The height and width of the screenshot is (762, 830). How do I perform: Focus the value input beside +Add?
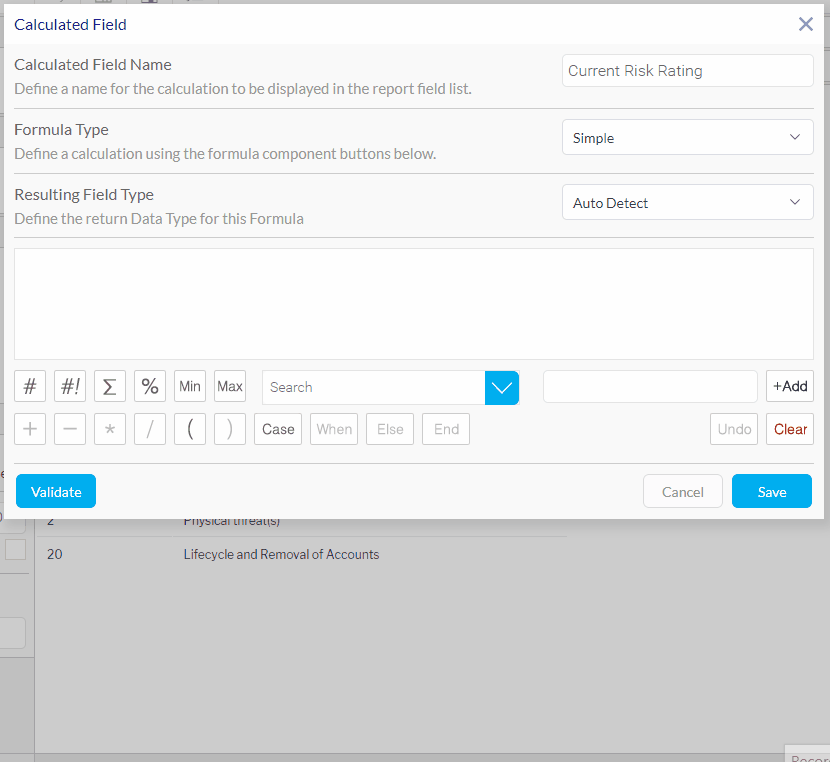[650, 387]
